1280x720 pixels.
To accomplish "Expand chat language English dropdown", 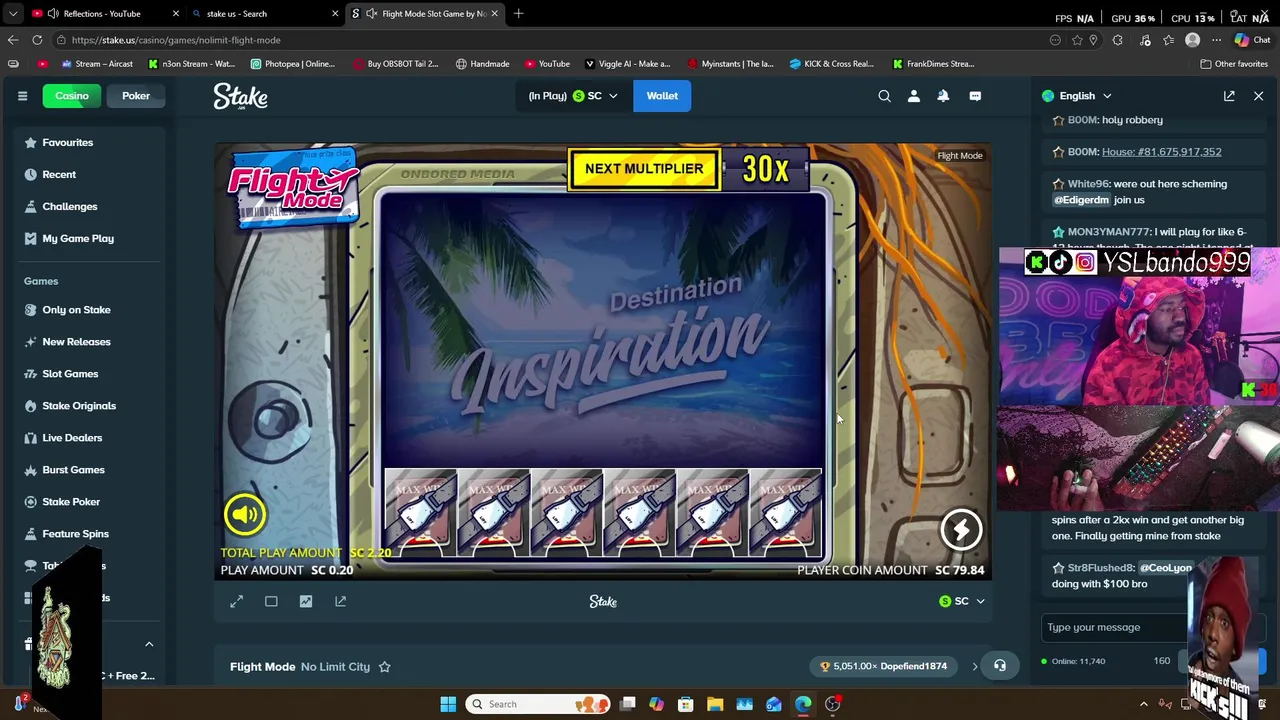I will click(1077, 96).
